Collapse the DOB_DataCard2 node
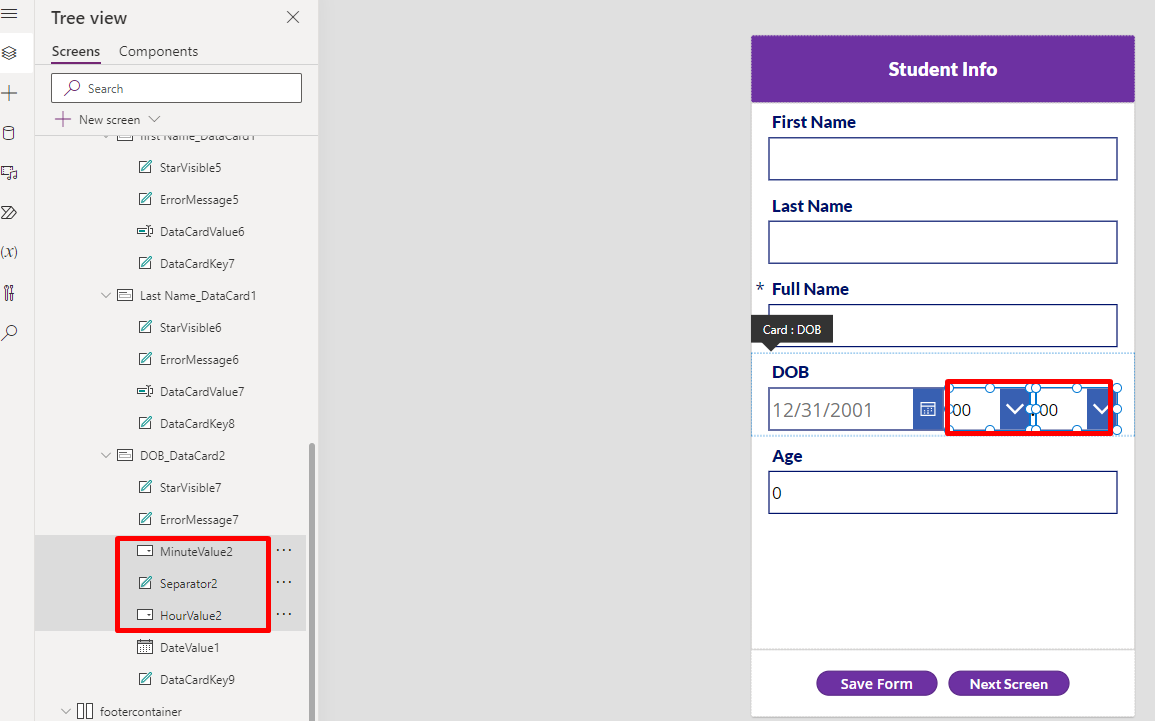Viewport: 1155px width, 721px height. click(106, 455)
